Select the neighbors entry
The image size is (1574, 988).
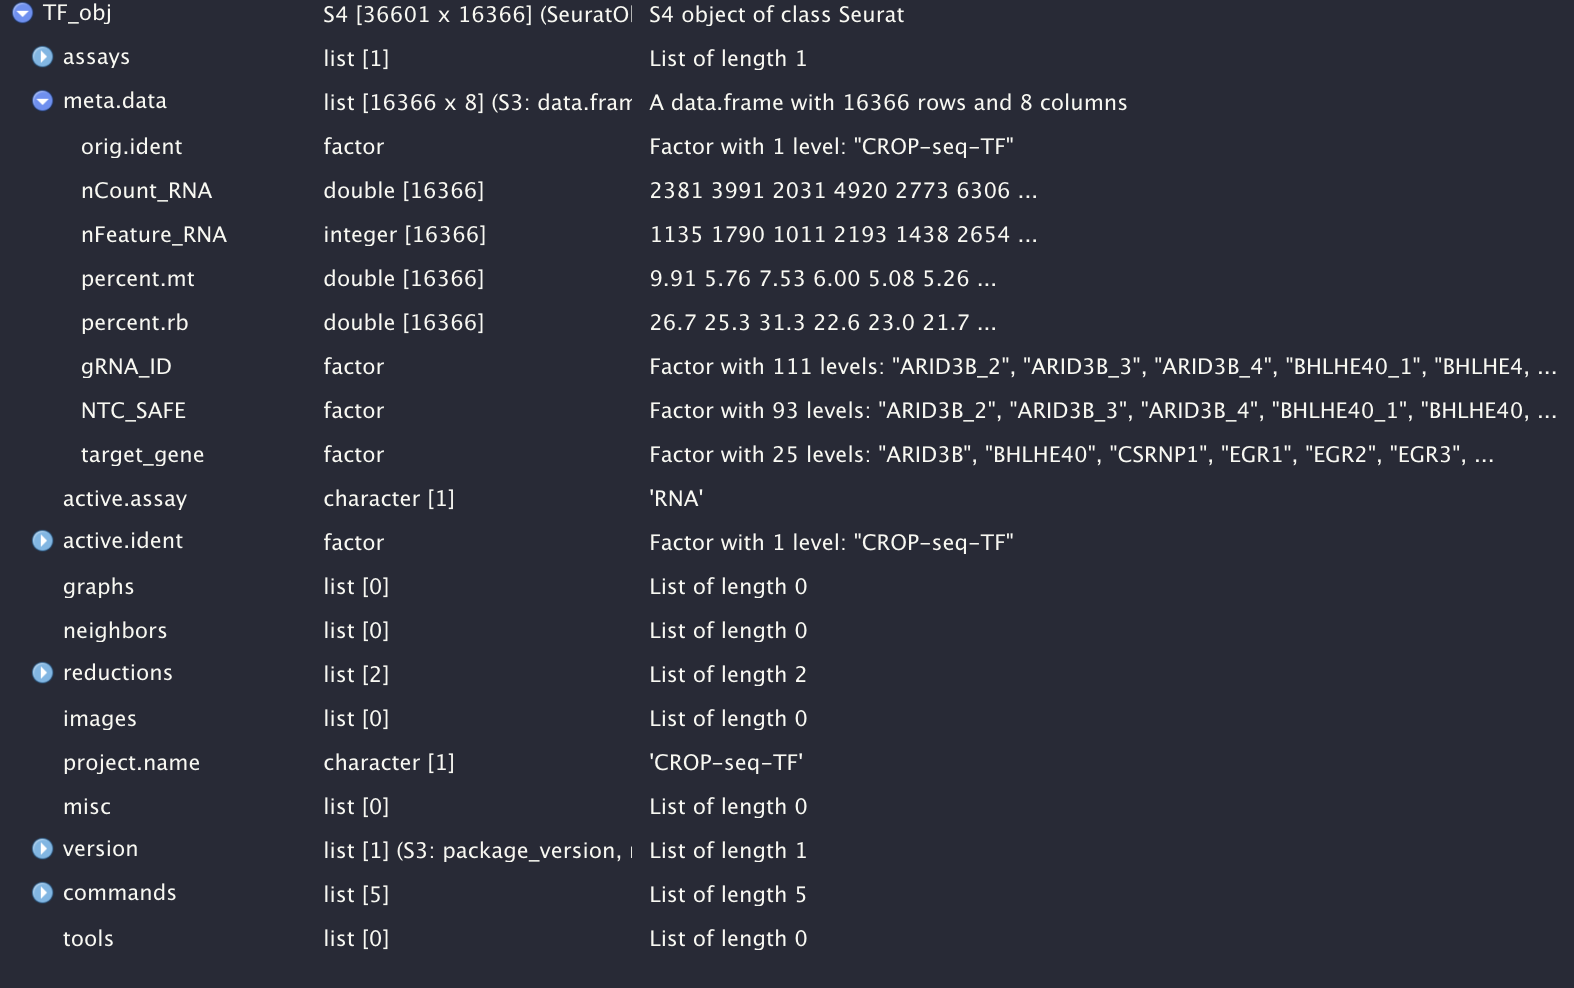114,630
